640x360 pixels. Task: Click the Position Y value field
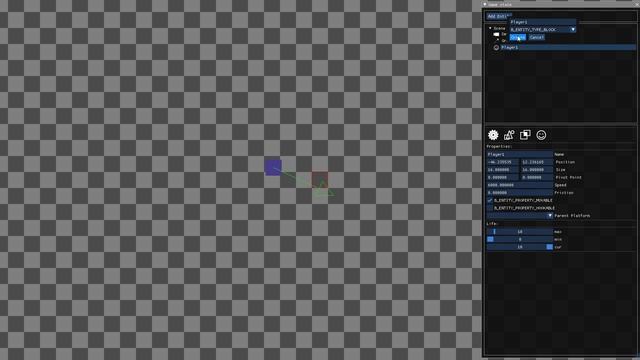(x=537, y=162)
